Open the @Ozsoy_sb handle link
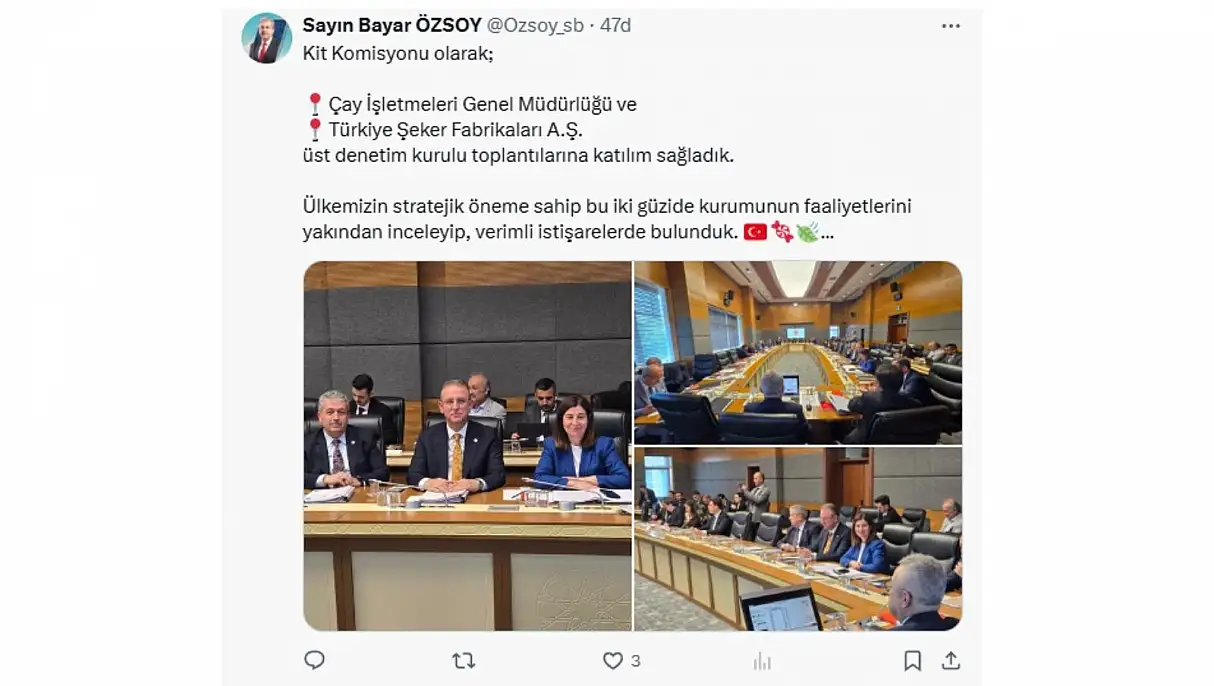Screen dimensions: 1214x686 coord(535,26)
